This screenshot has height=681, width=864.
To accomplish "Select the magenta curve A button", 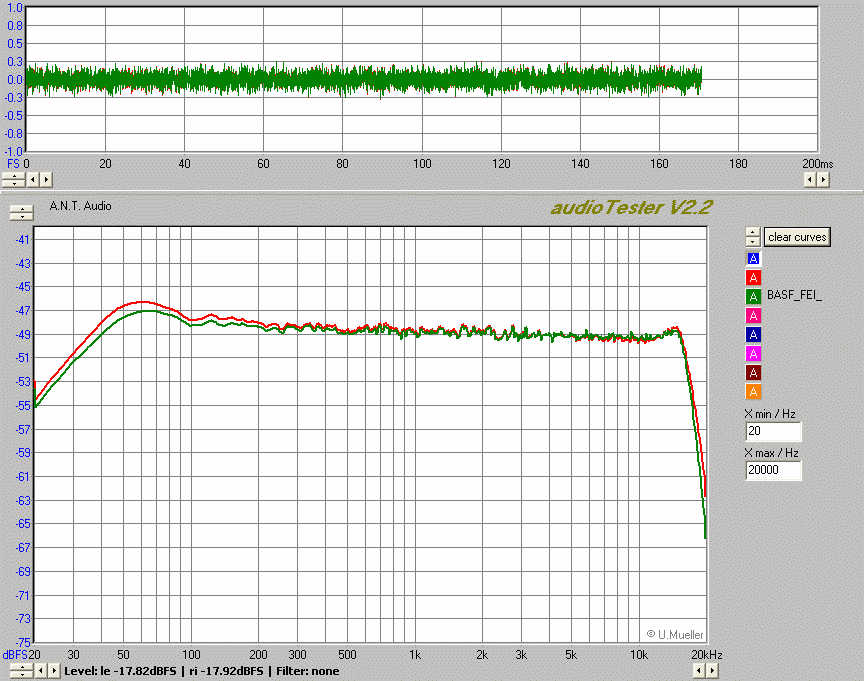I will tap(753, 354).
